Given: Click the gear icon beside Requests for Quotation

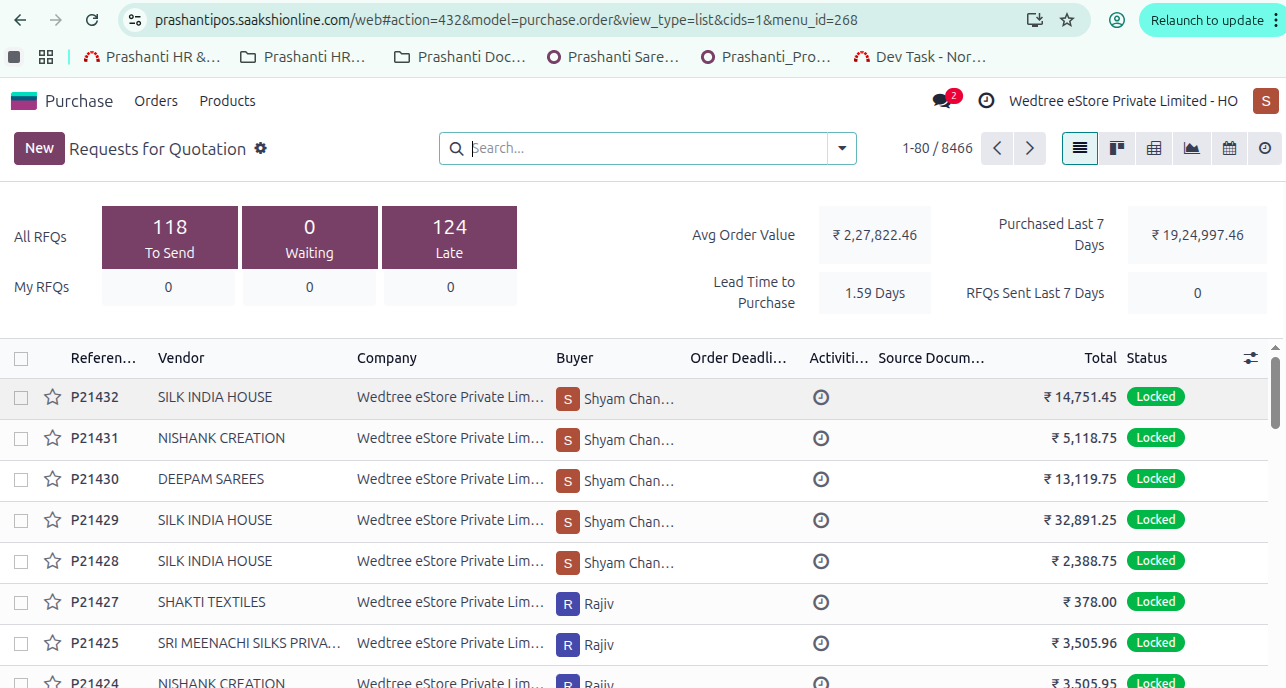Looking at the screenshot, I should tap(261, 148).
